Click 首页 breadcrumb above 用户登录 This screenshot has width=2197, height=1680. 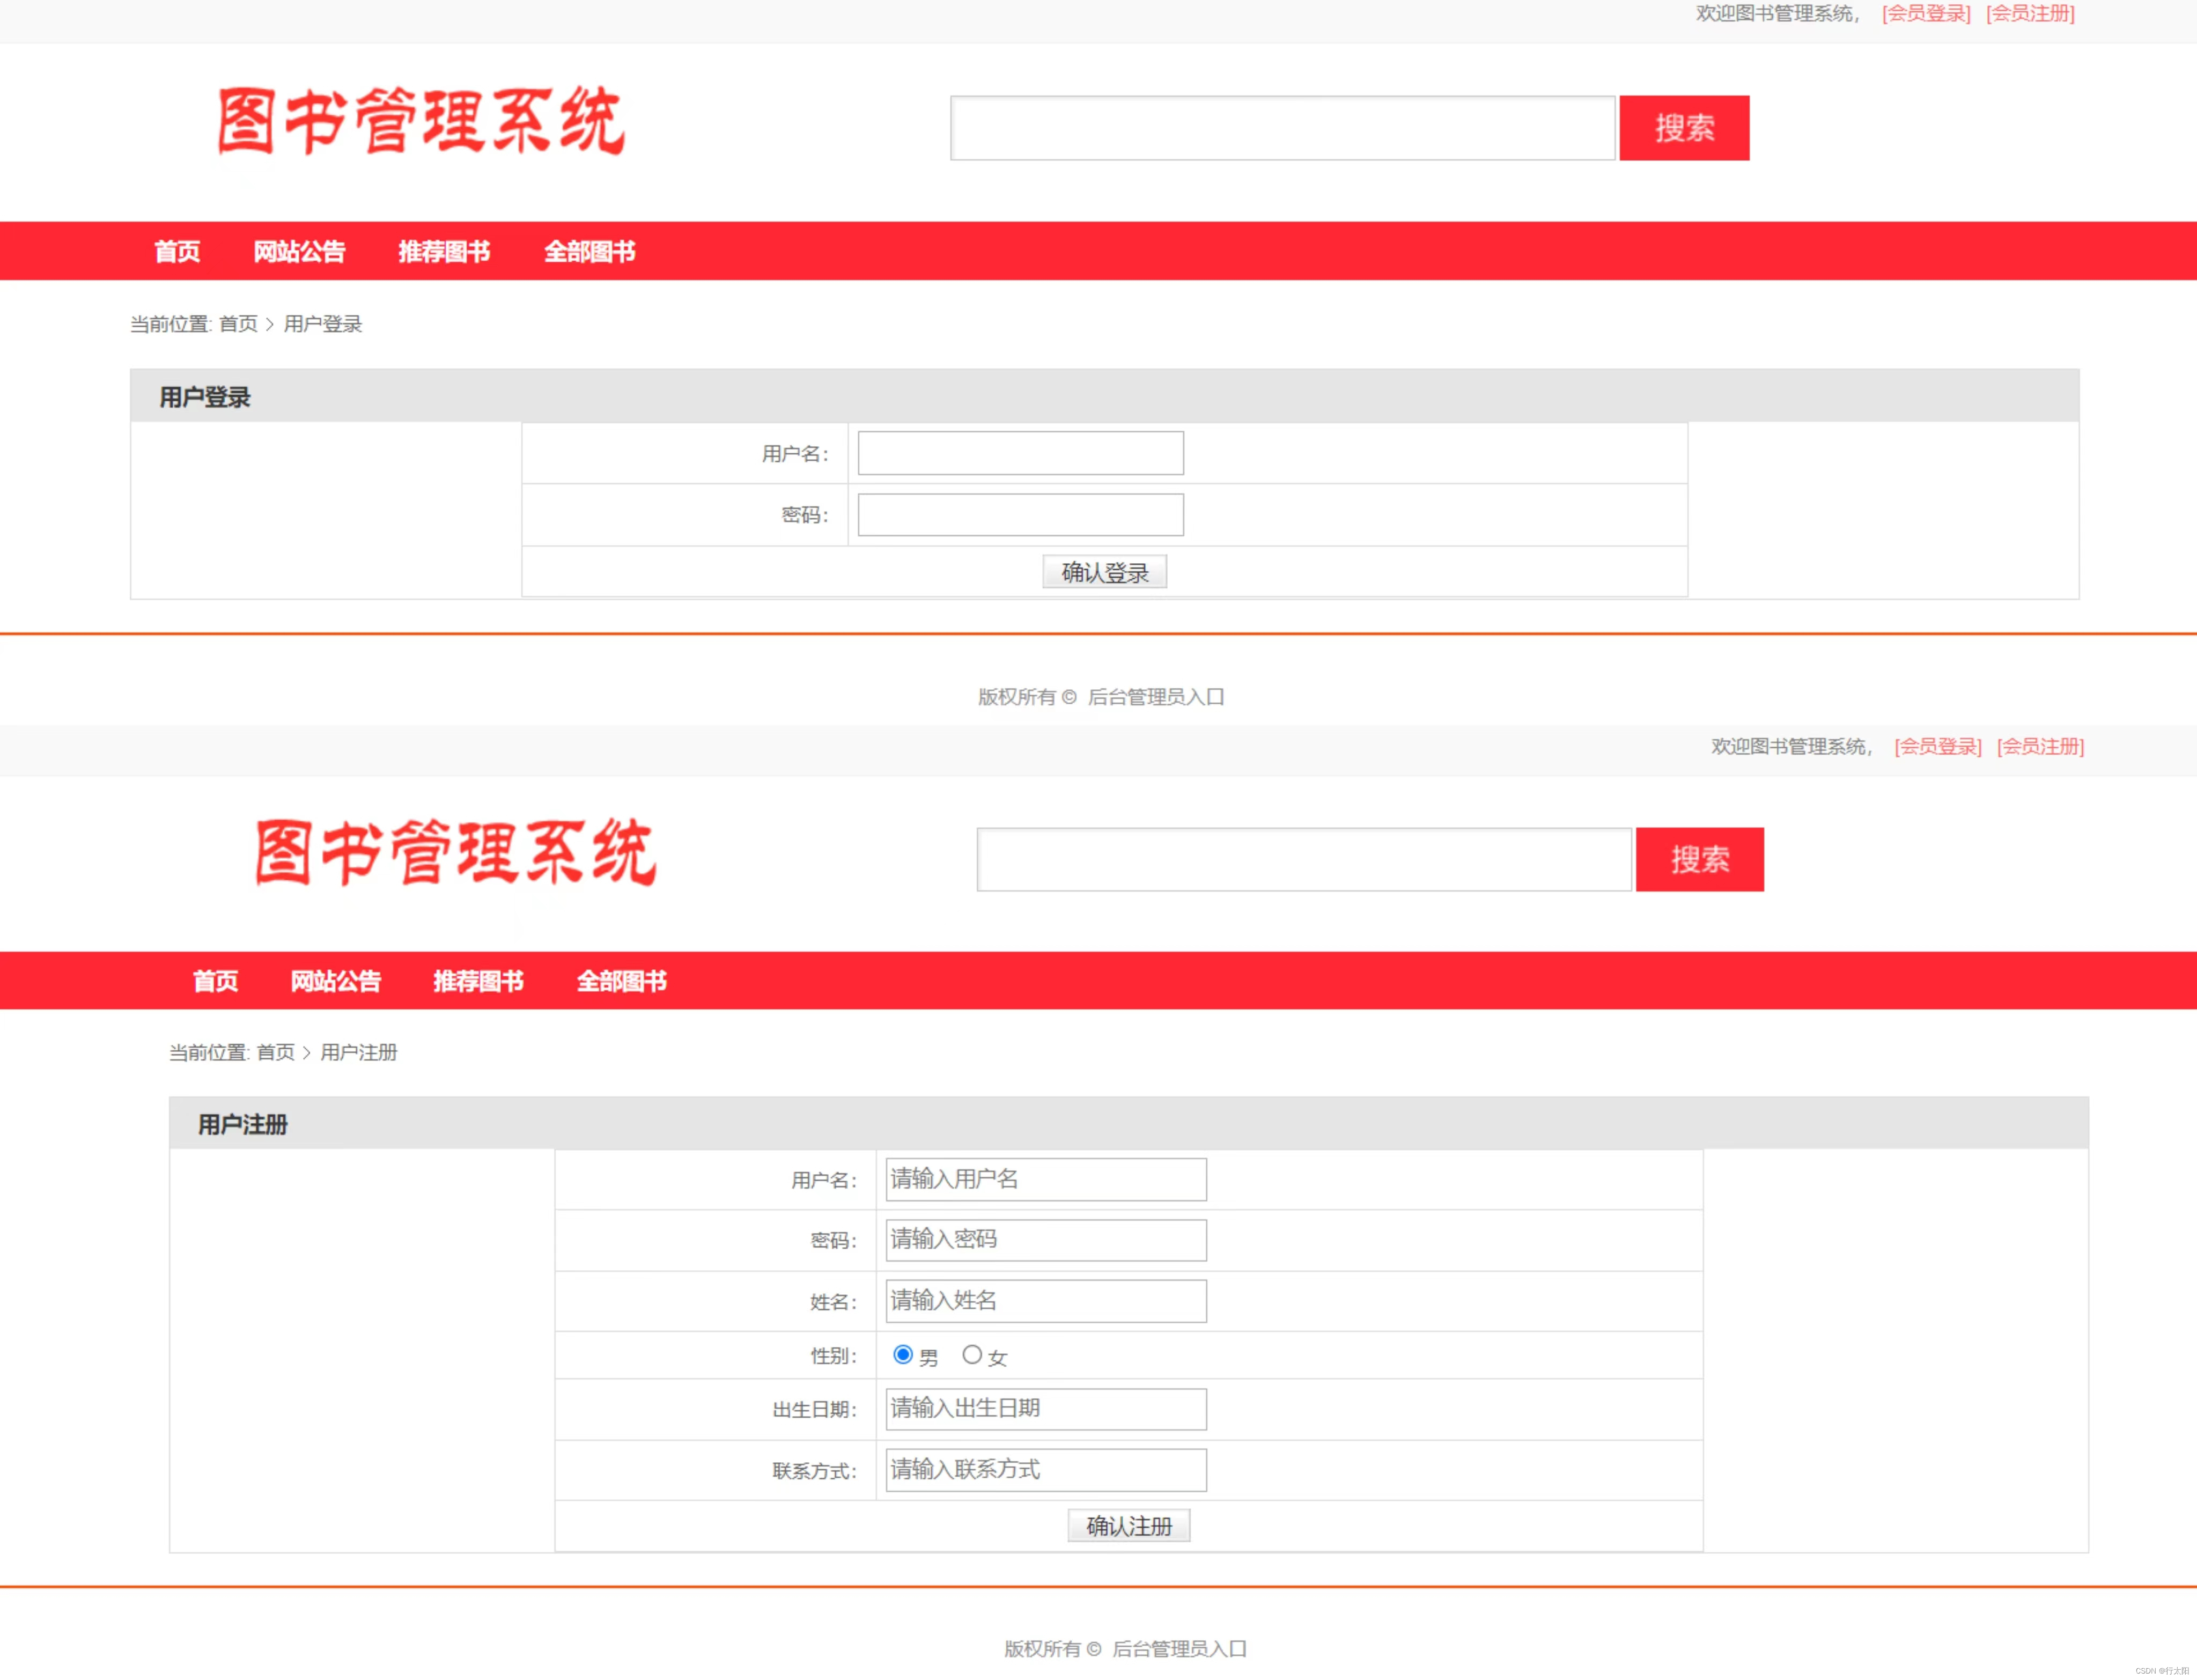238,324
